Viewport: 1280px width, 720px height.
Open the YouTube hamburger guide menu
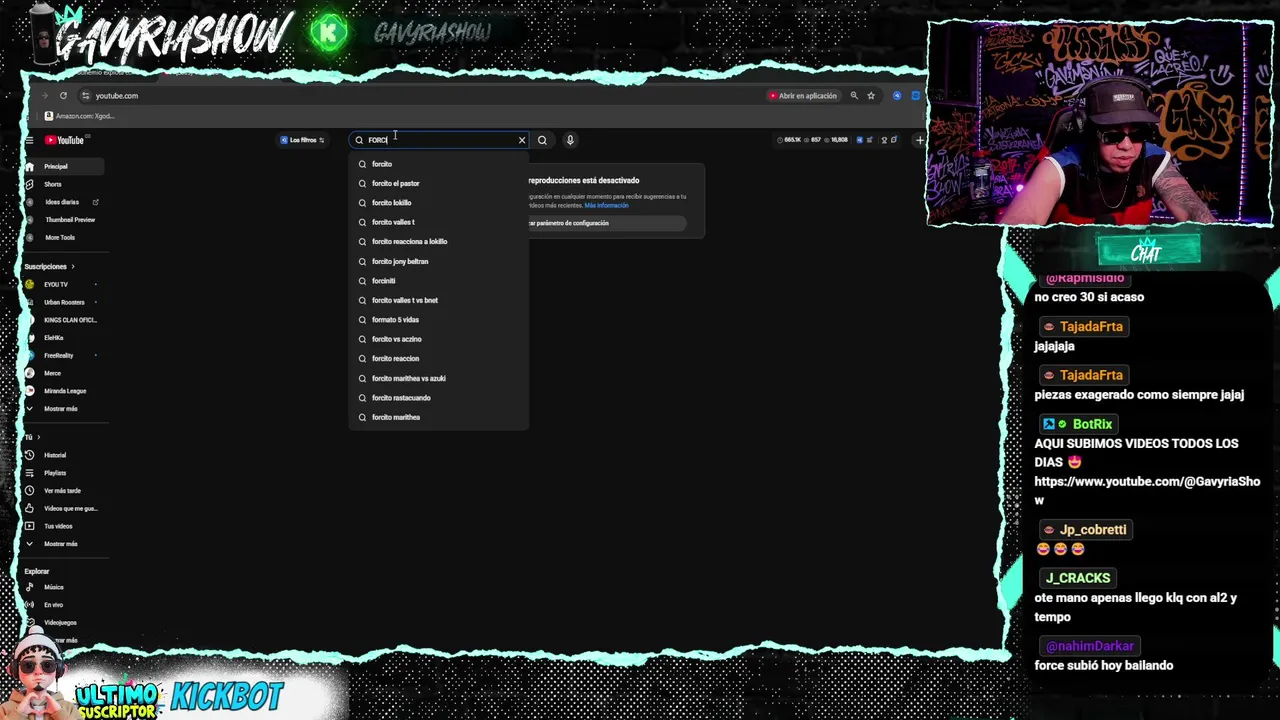pos(29,140)
